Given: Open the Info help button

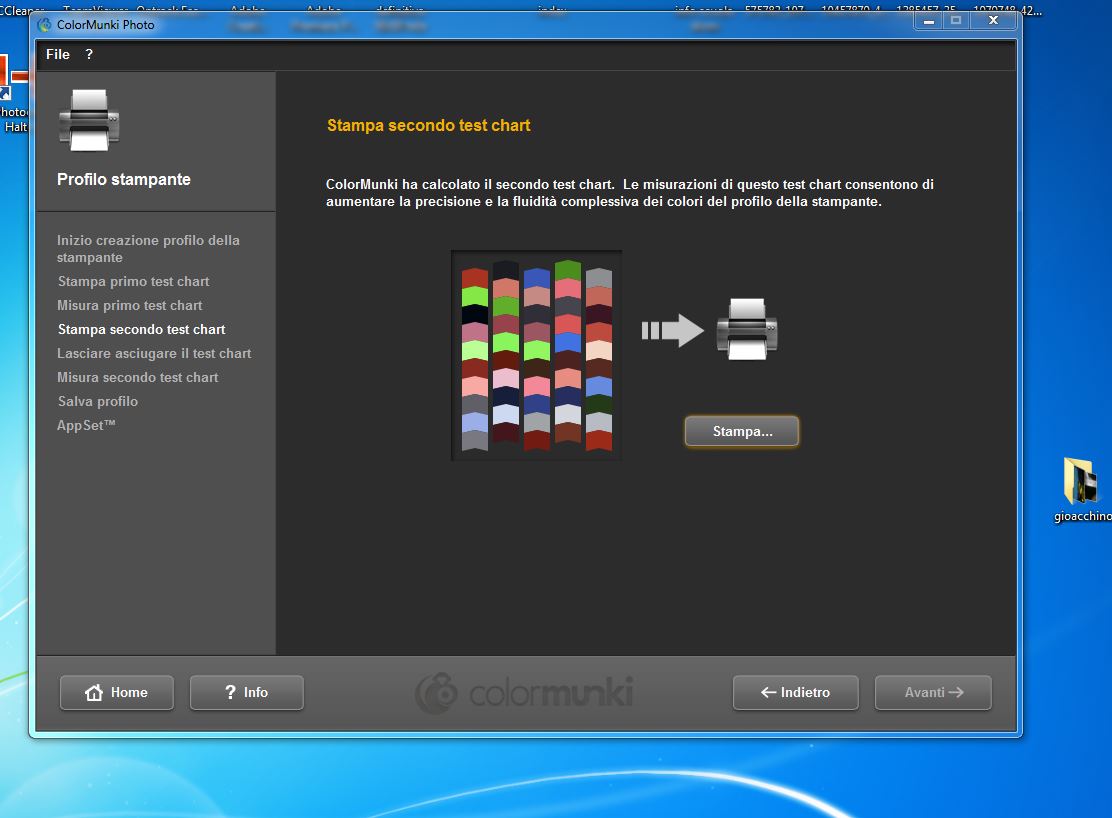Looking at the screenshot, I should [x=247, y=692].
